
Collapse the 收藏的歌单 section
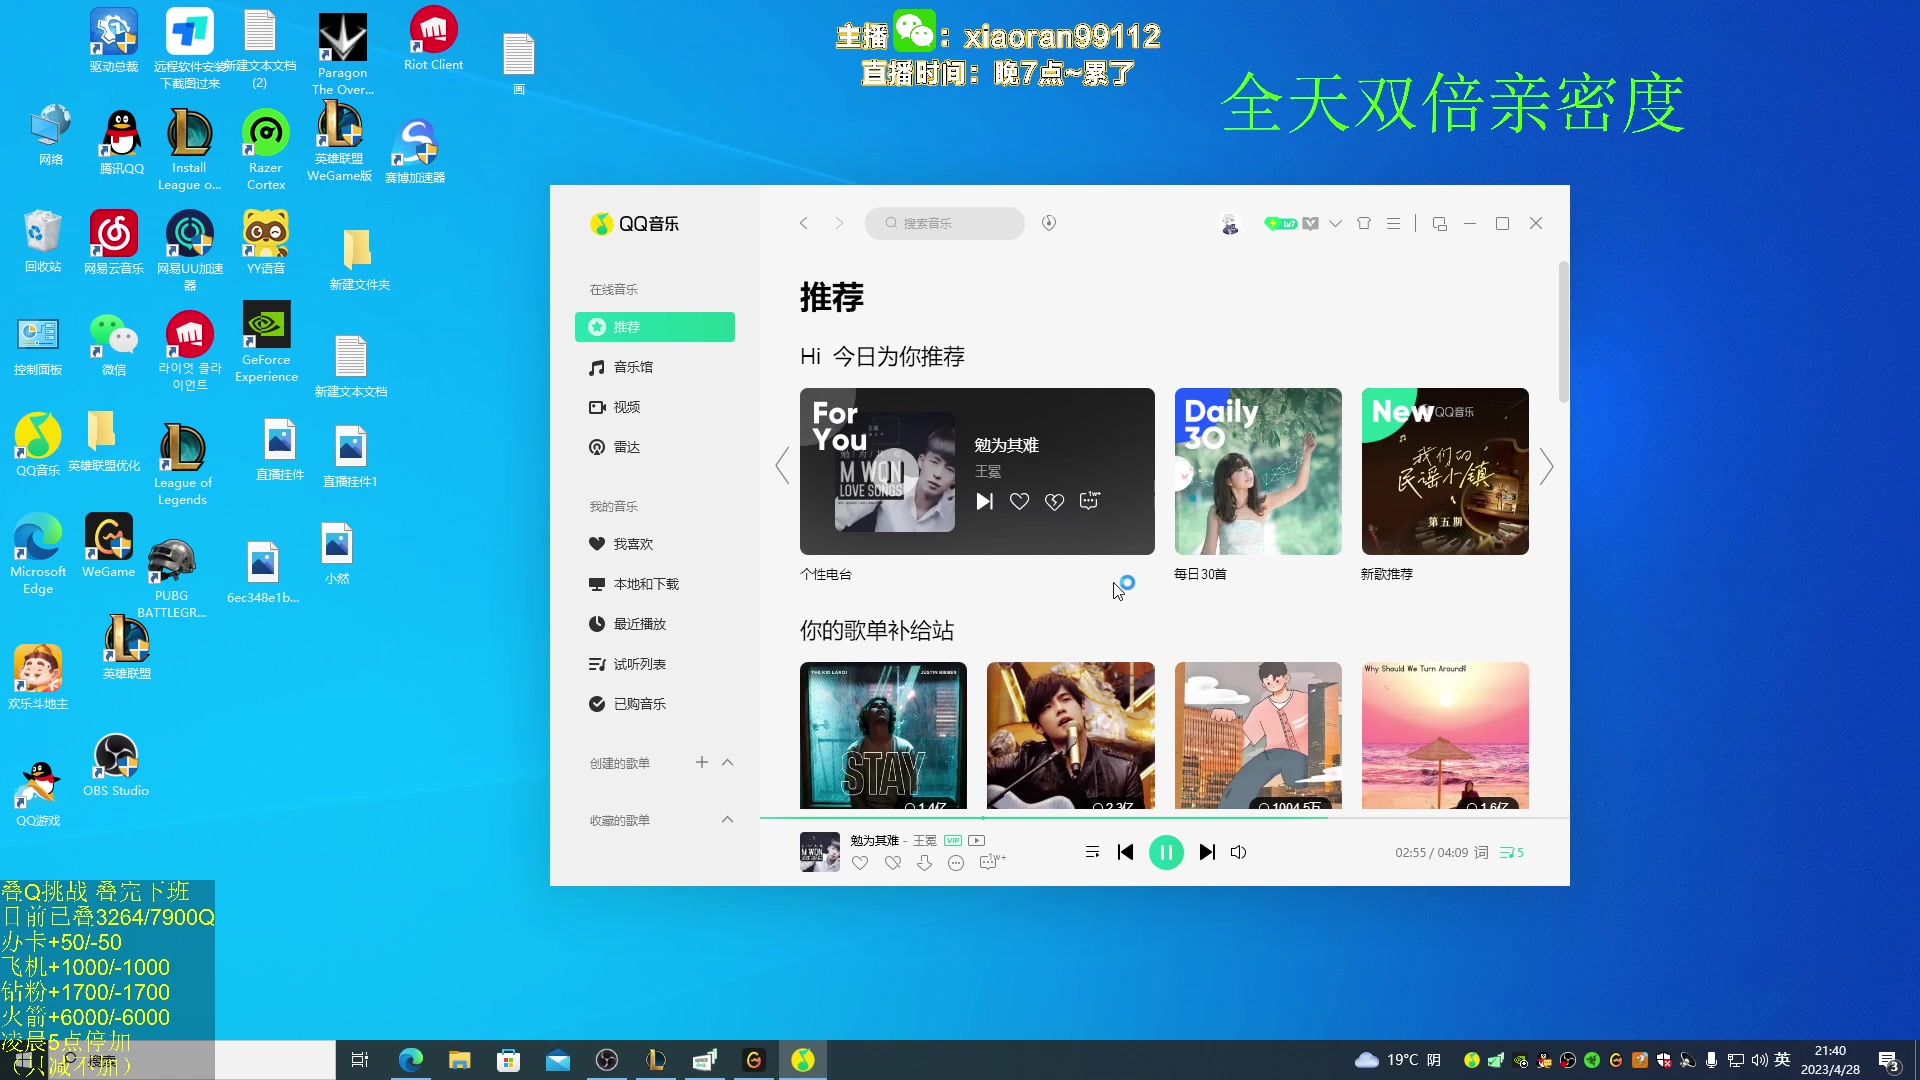[727, 819]
